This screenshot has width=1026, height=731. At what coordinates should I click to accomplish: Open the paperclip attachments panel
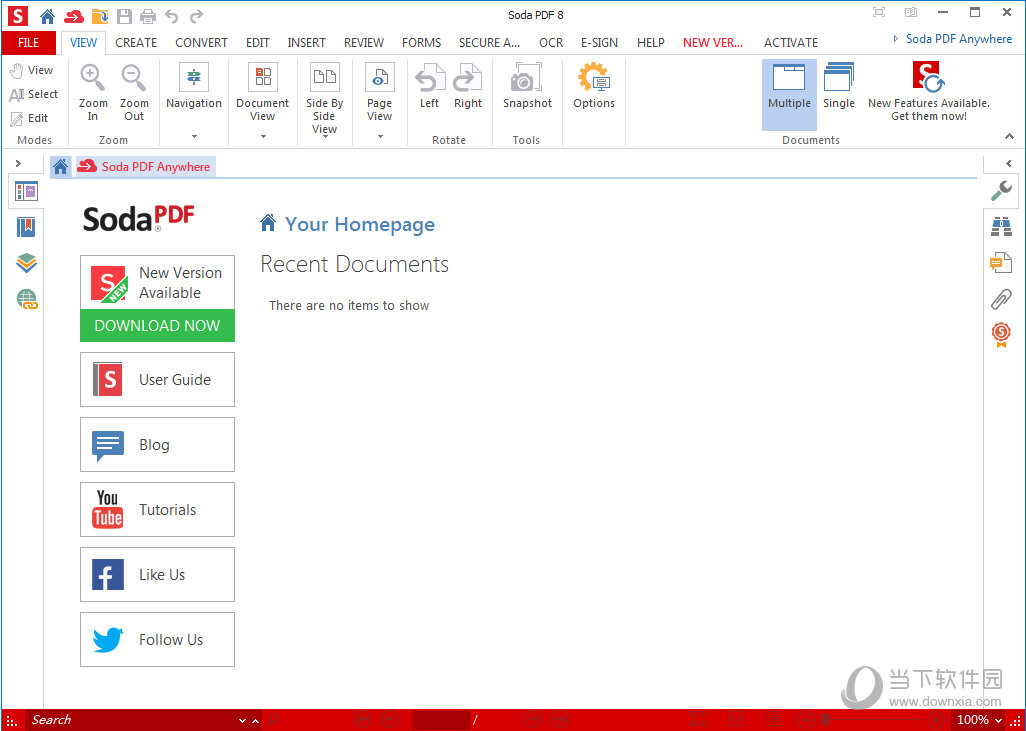point(1001,299)
